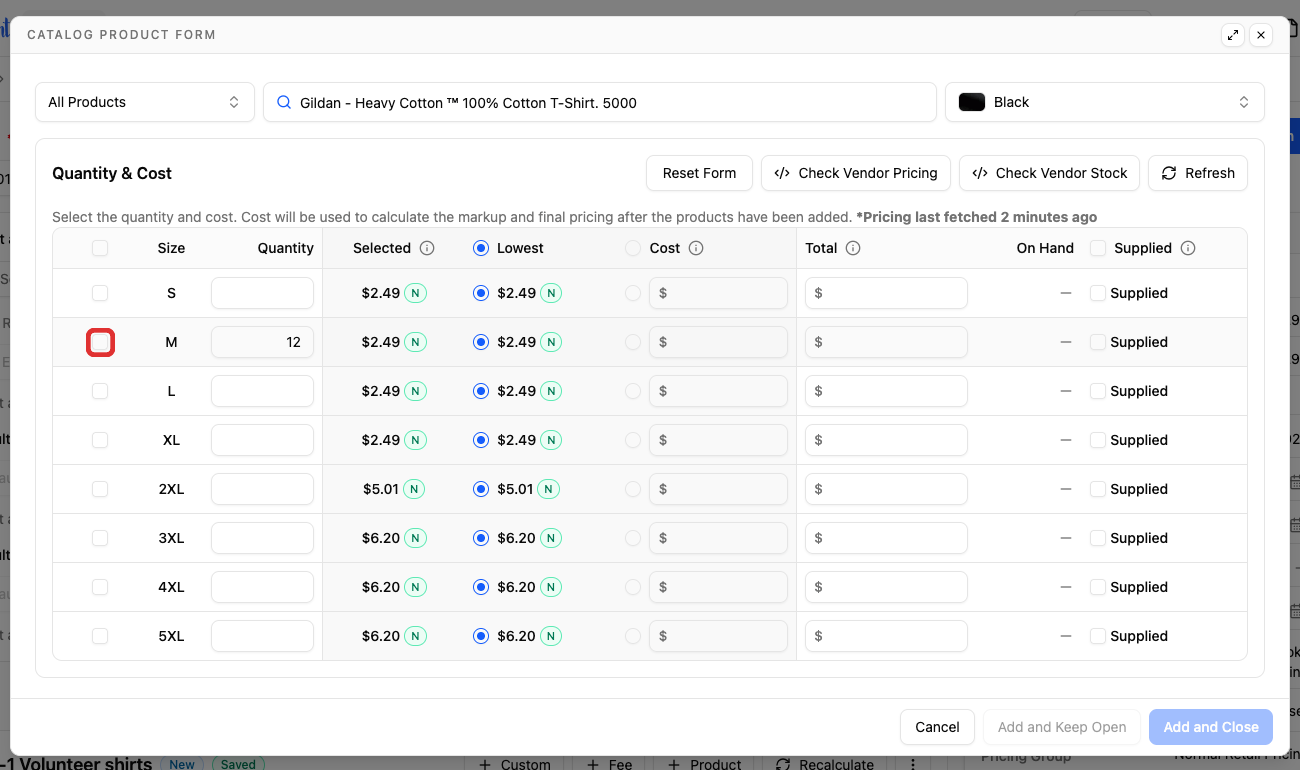Screen dimensions: 1300x770
Task: Click the search magnifier icon
Action: [284, 102]
